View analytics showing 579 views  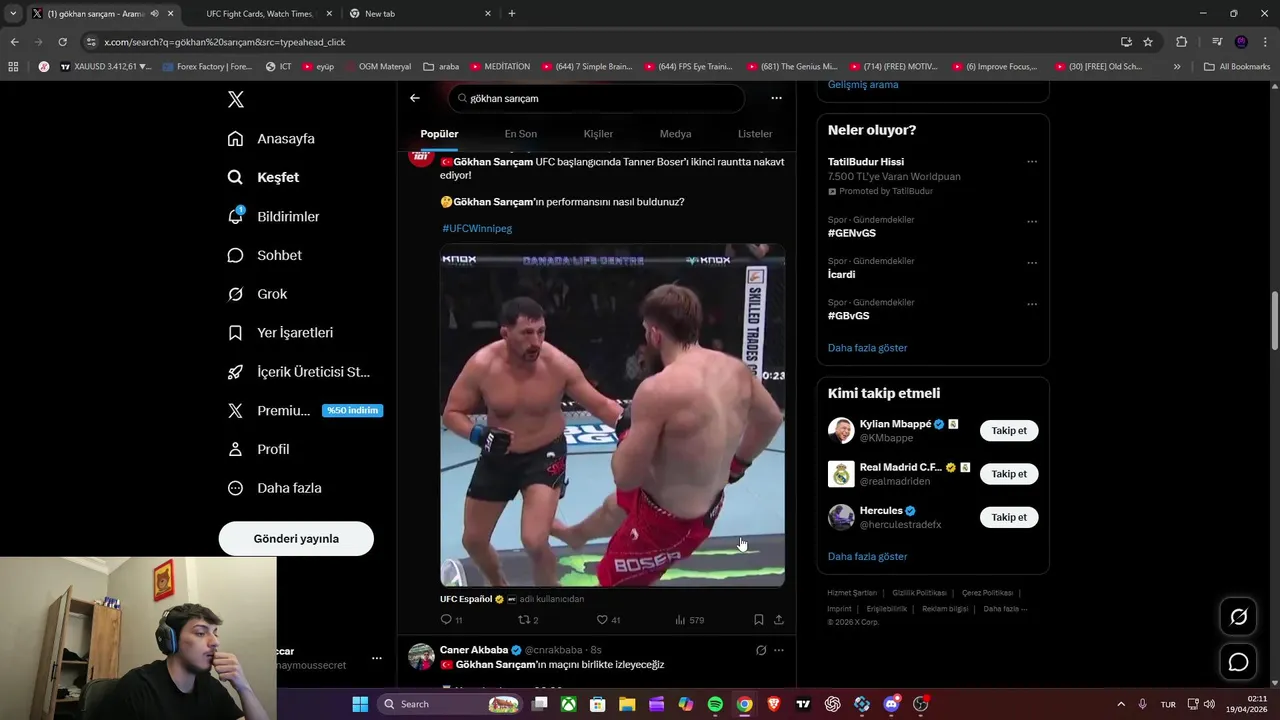(689, 620)
